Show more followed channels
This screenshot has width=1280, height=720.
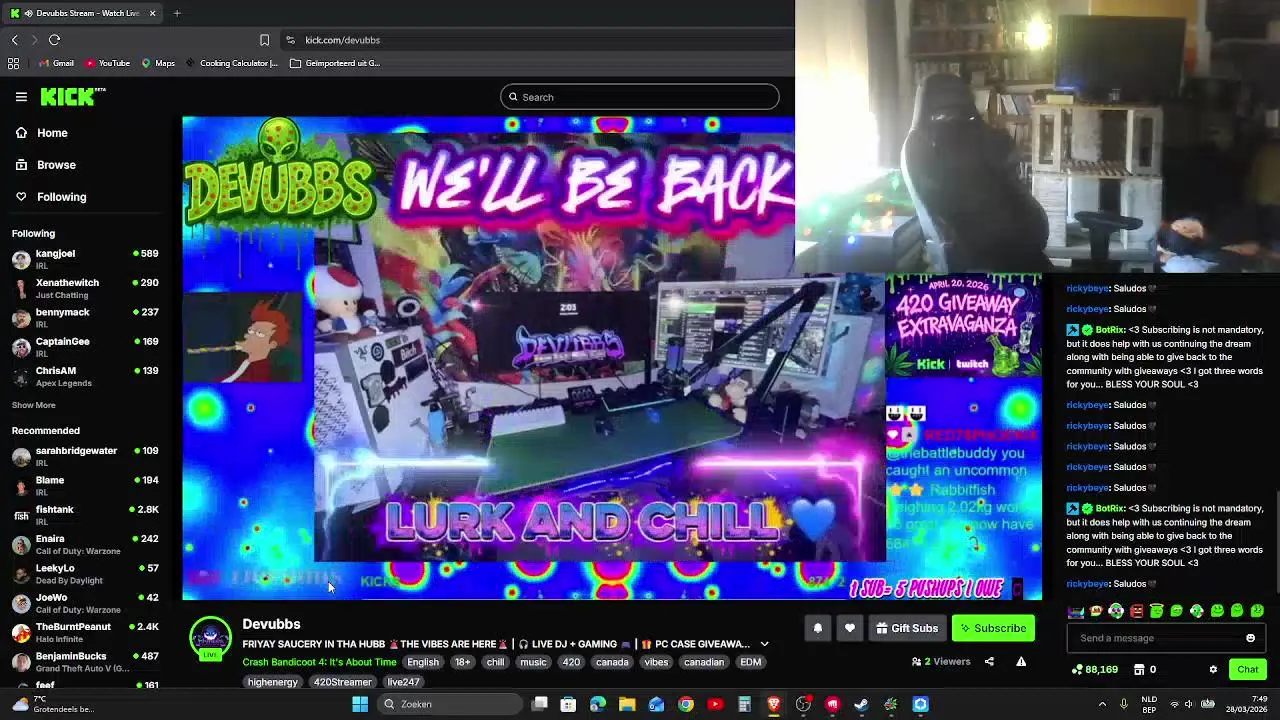(33, 405)
